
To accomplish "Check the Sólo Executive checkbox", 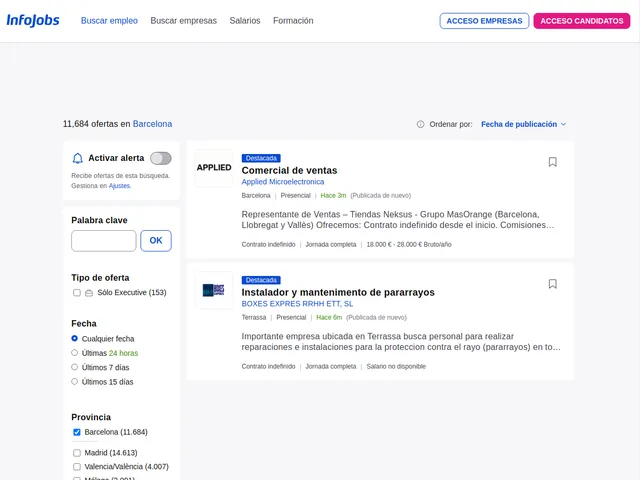I will pos(77,293).
